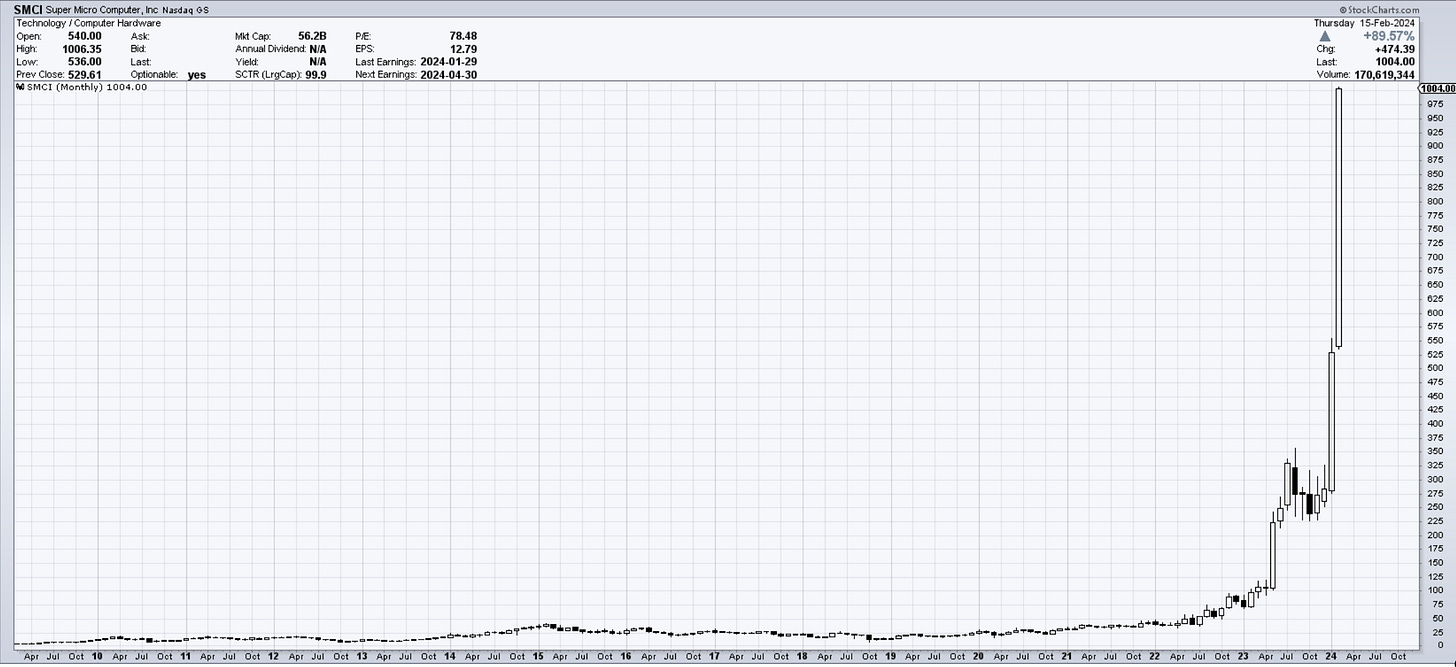1456x667 pixels.
Task: Click the 400 price axis label
Action: pyautogui.click(x=1433, y=423)
